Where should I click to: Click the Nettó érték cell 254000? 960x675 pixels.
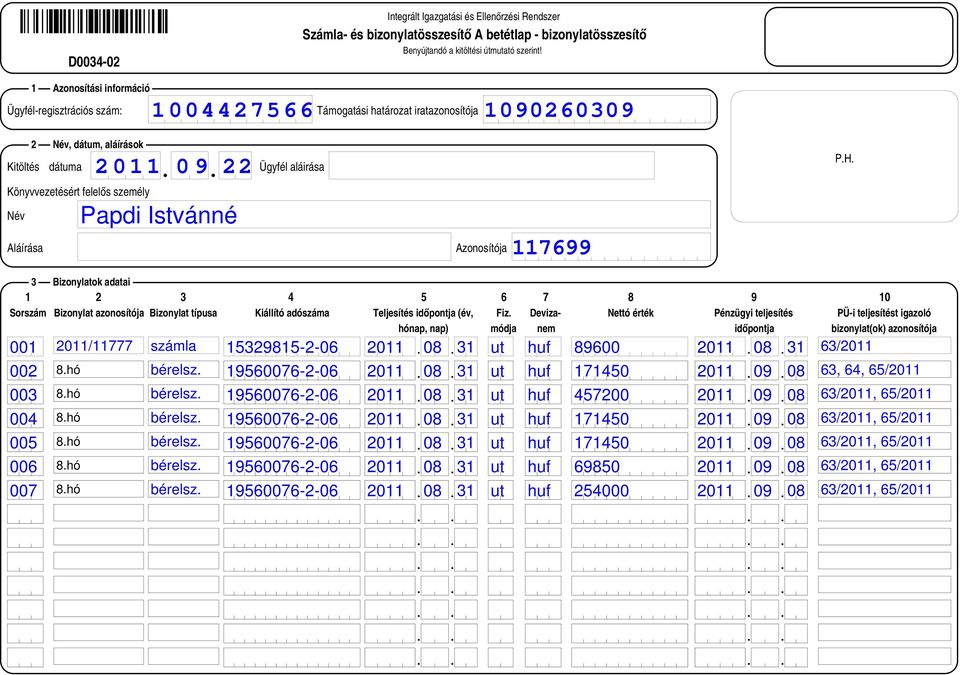tap(629, 490)
